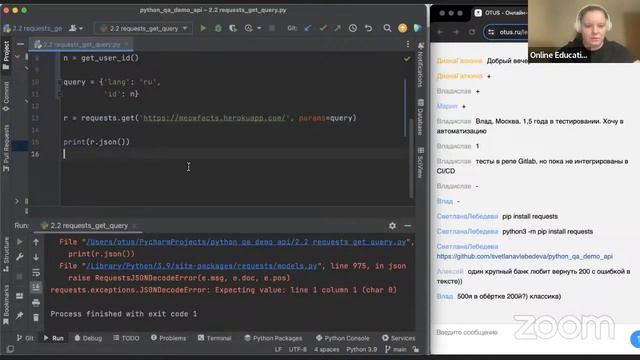Click the inspection green checkmark in editor

click(407, 59)
